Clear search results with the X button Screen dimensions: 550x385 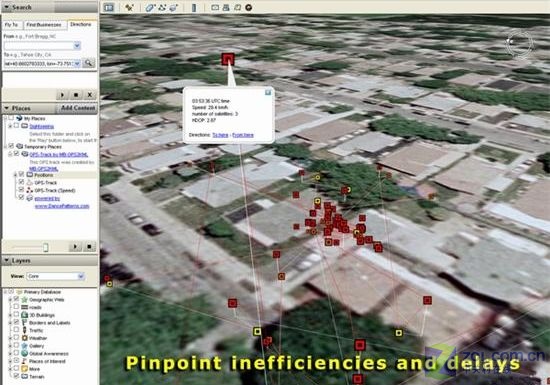(90, 95)
